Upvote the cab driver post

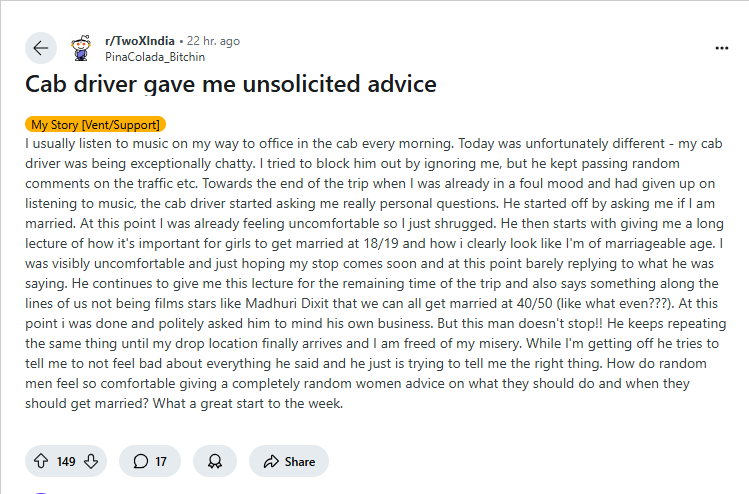(x=42, y=461)
